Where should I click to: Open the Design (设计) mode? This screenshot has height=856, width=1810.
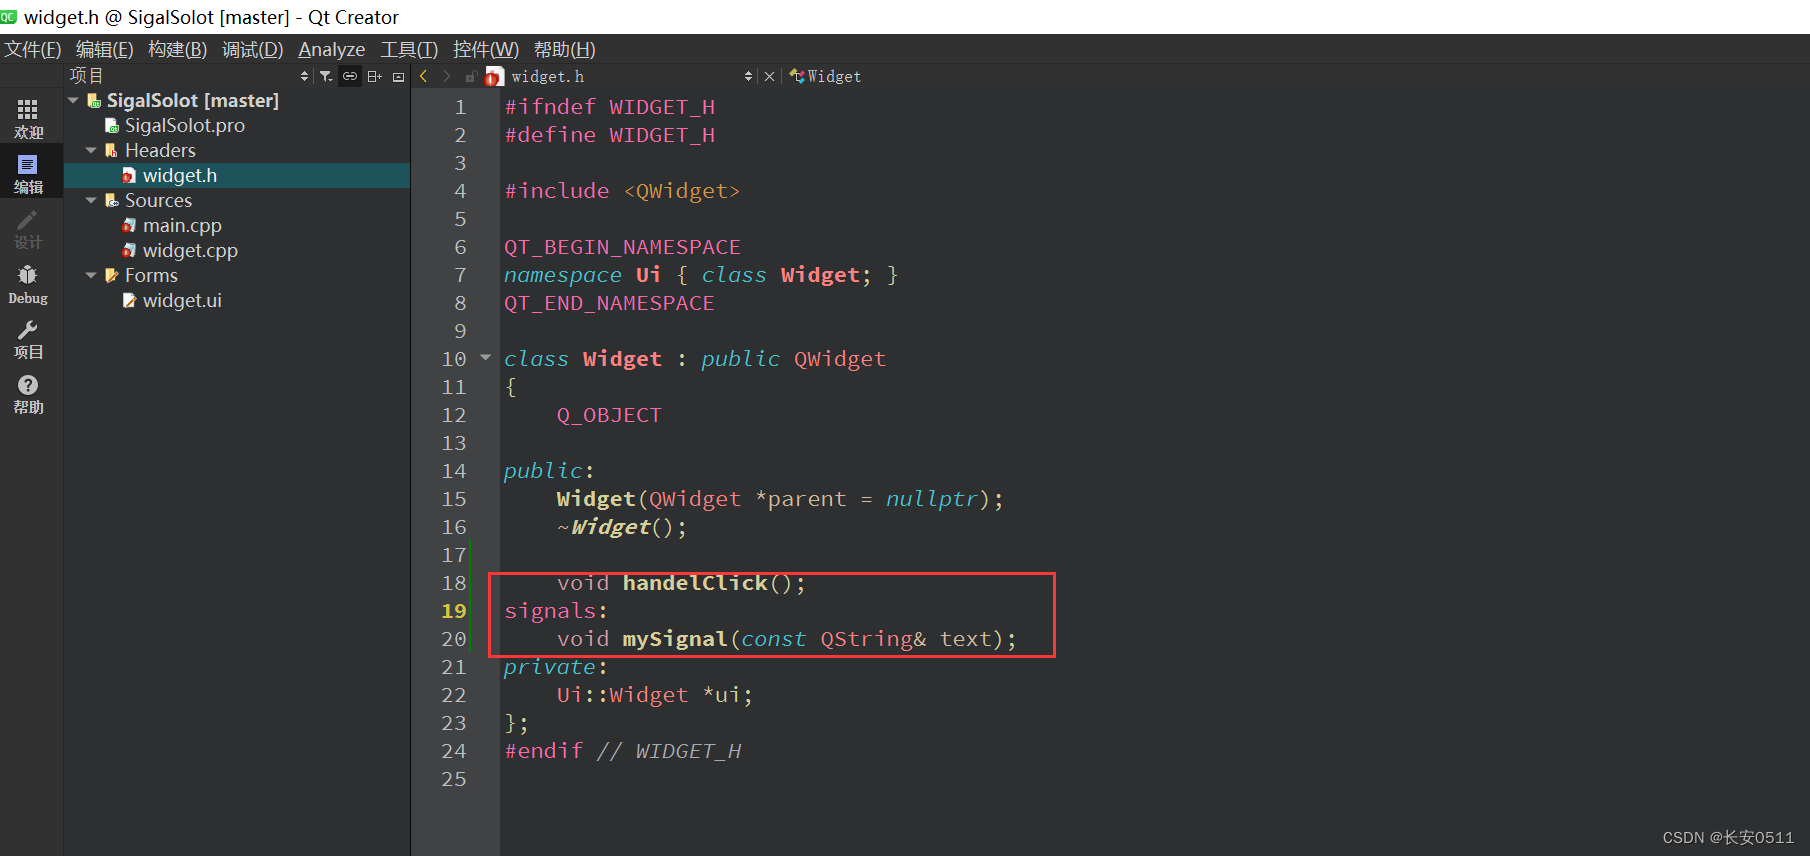click(28, 229)
